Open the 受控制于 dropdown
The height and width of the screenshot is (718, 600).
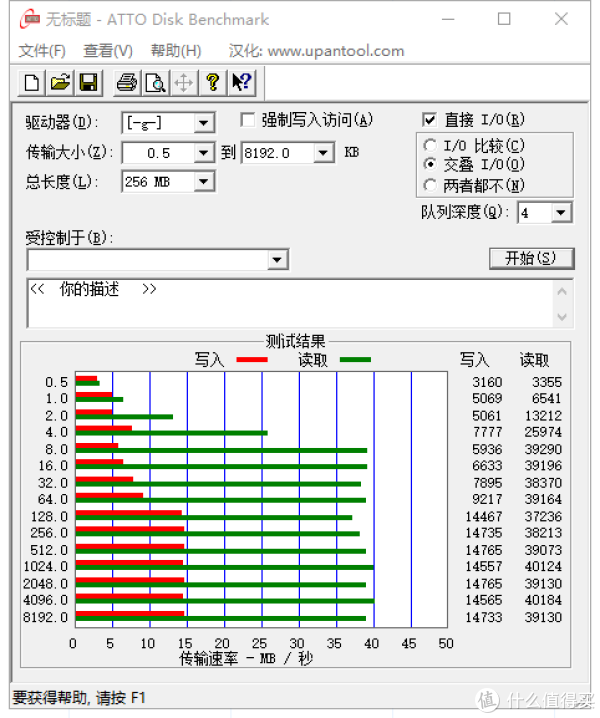277,260
